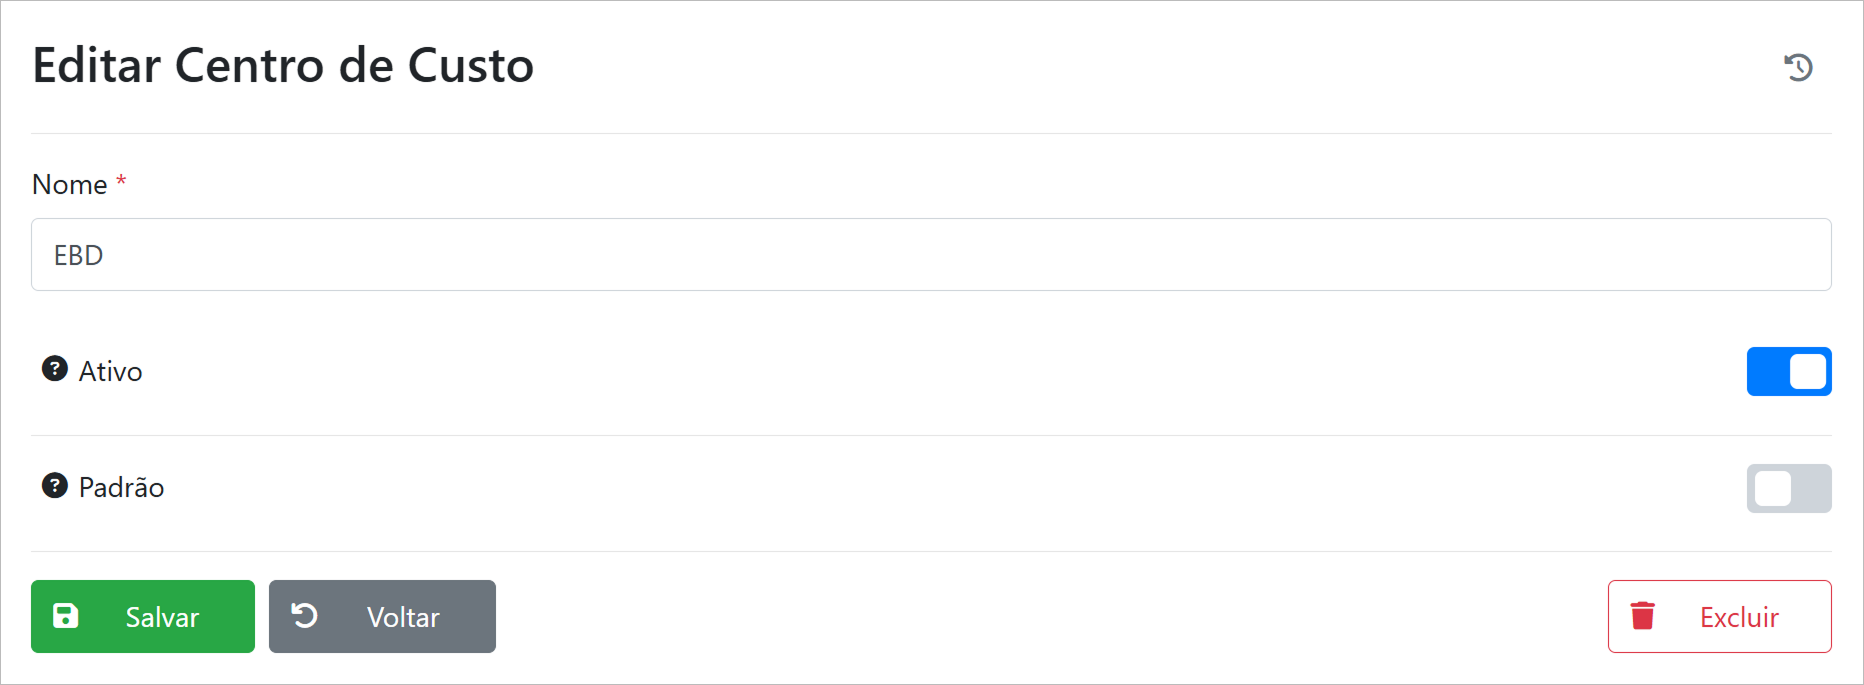Open the change history clock icon
The height and width of the screenshot is (685, 1864).
[1798, 67]
